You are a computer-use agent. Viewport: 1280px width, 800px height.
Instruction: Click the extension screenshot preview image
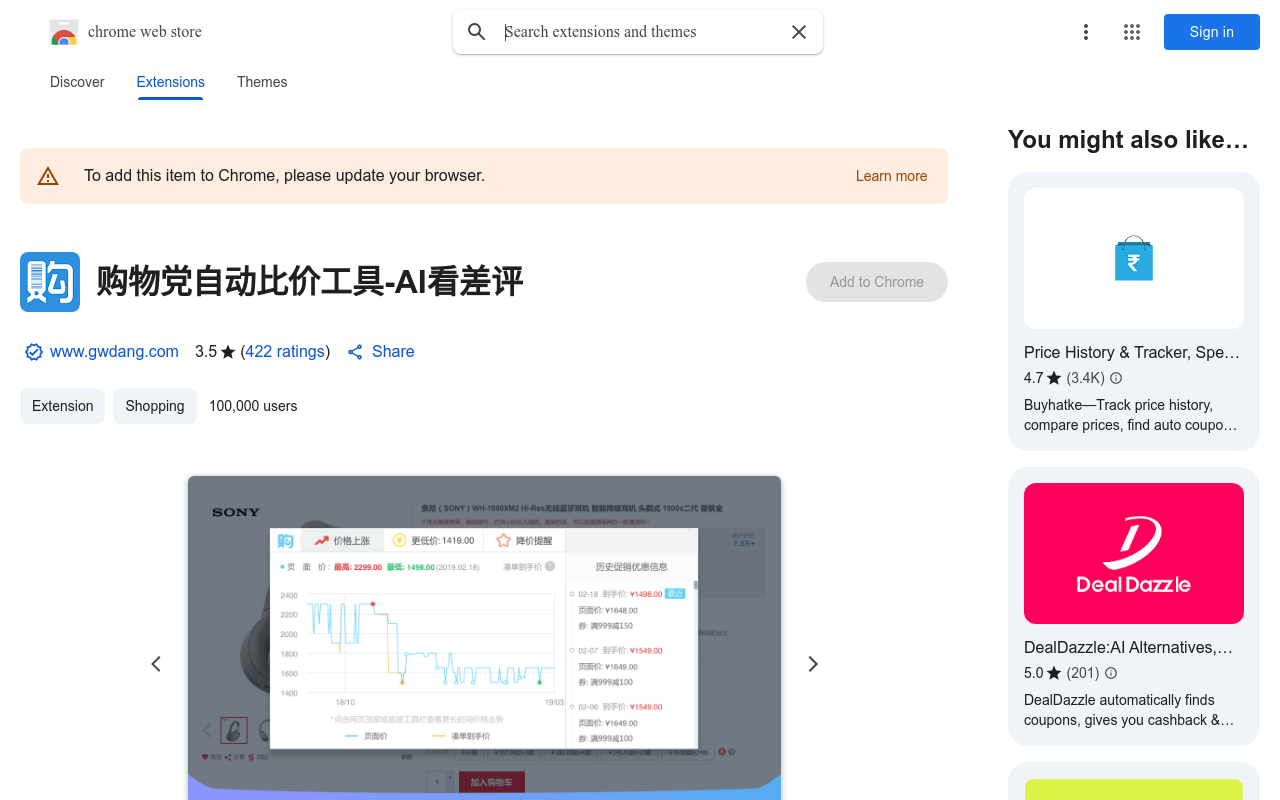tap(484, 638)
